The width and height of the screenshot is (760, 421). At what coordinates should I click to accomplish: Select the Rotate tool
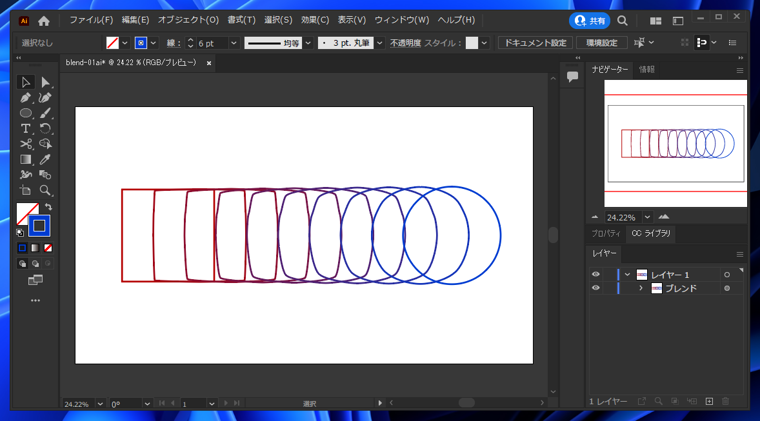tap(45, 128)
